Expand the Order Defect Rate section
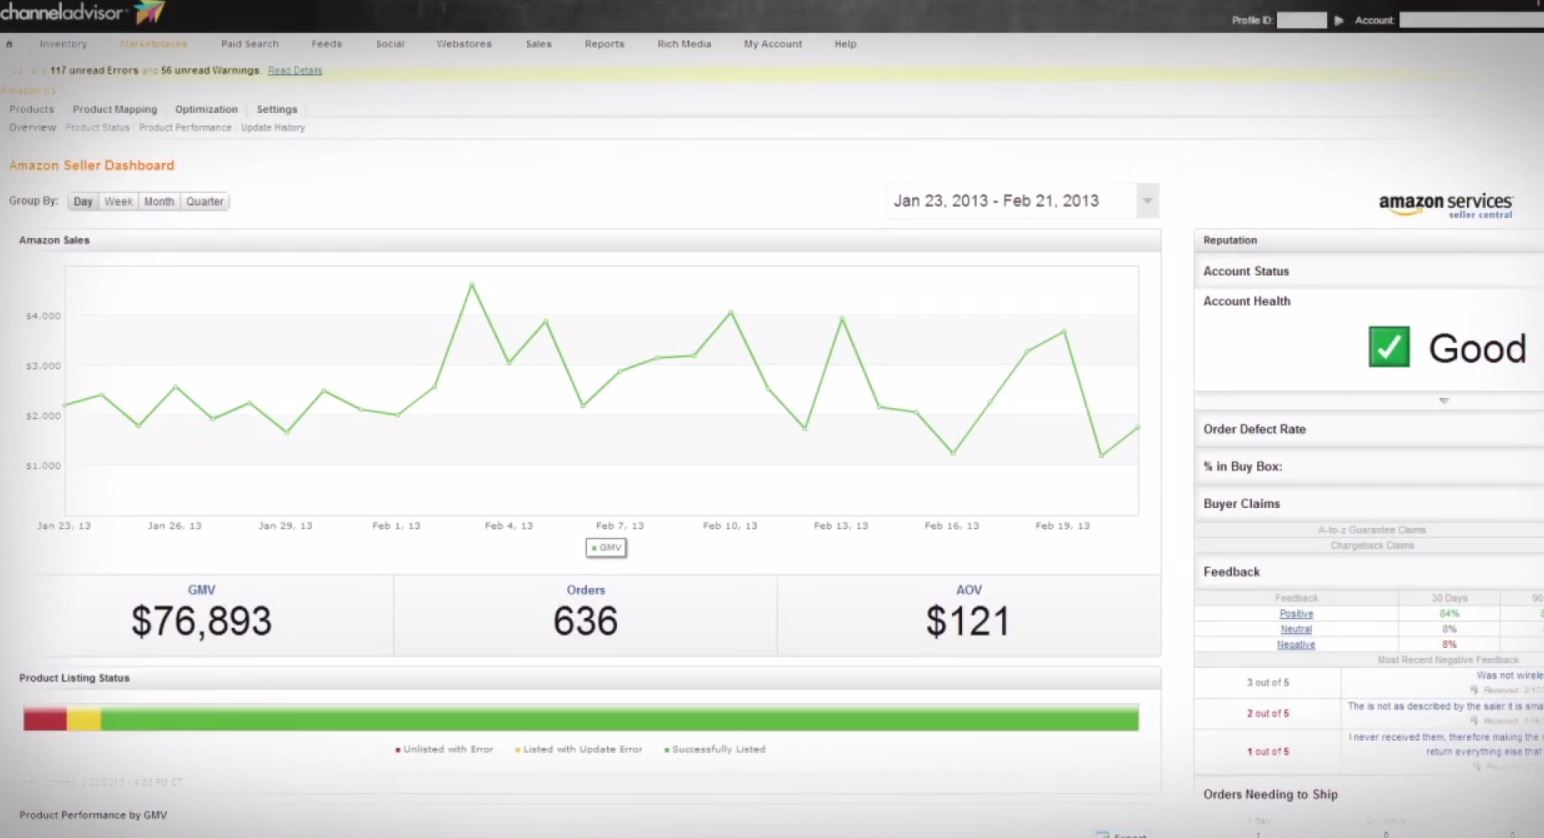The width and height of the screenshot is (1544, 838). pyautogui.click(x=1254, y=429)
